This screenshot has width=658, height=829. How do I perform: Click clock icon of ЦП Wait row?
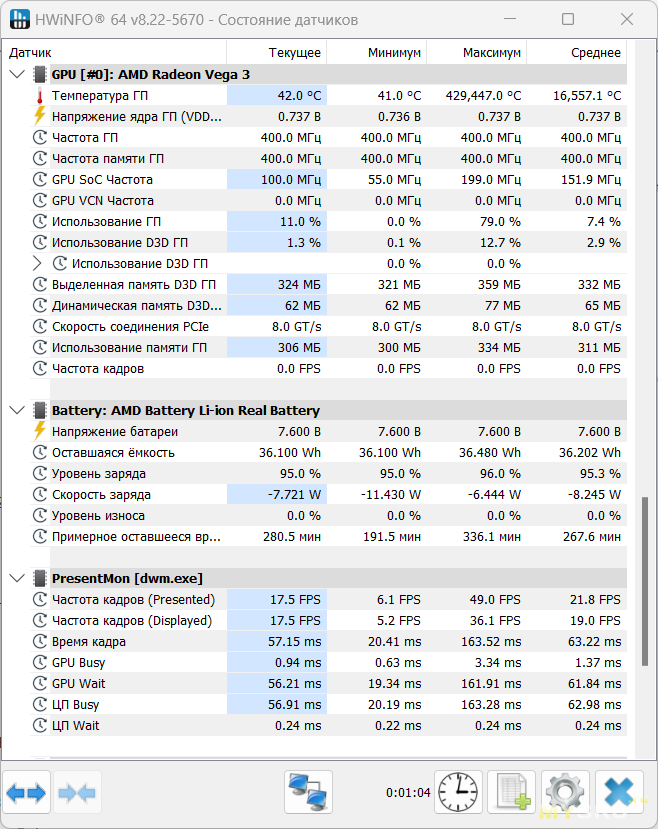tap(40, 725)
